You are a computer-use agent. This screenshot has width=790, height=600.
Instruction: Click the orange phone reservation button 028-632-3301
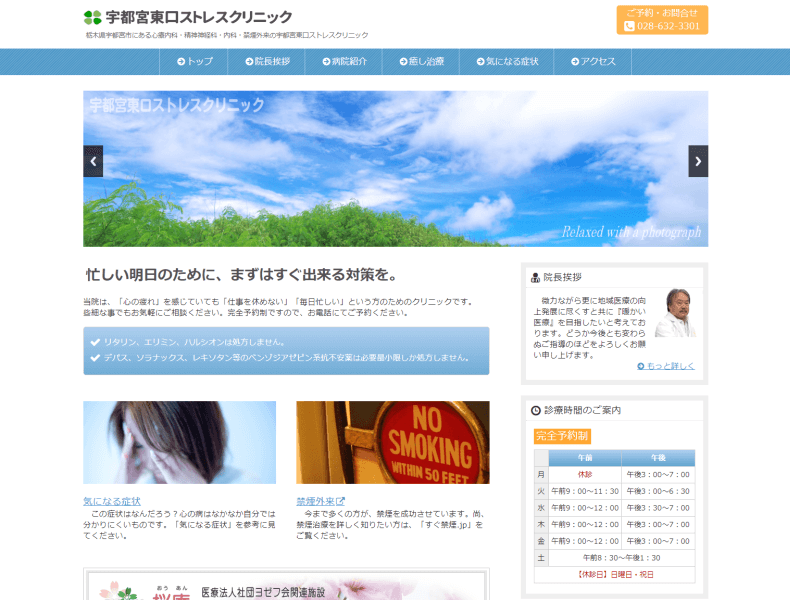(662, 20)
